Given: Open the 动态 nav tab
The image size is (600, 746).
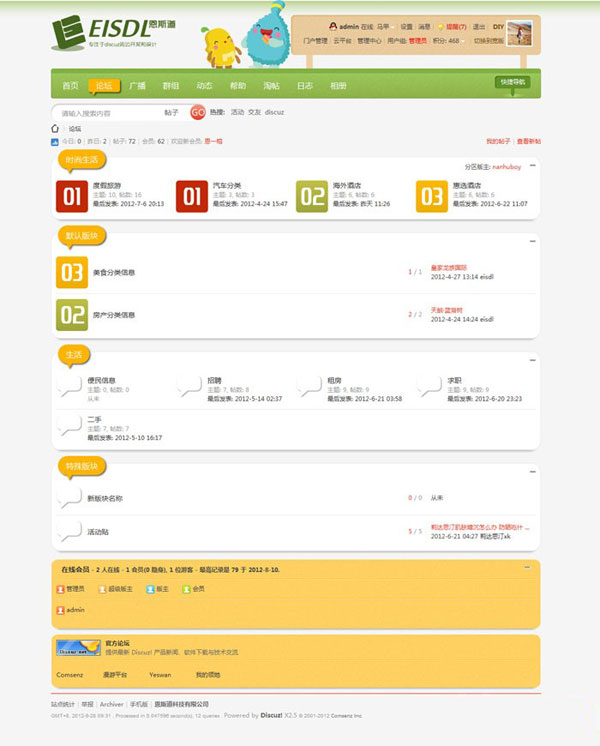Looking at the screenshot, I should click(204, 86).
